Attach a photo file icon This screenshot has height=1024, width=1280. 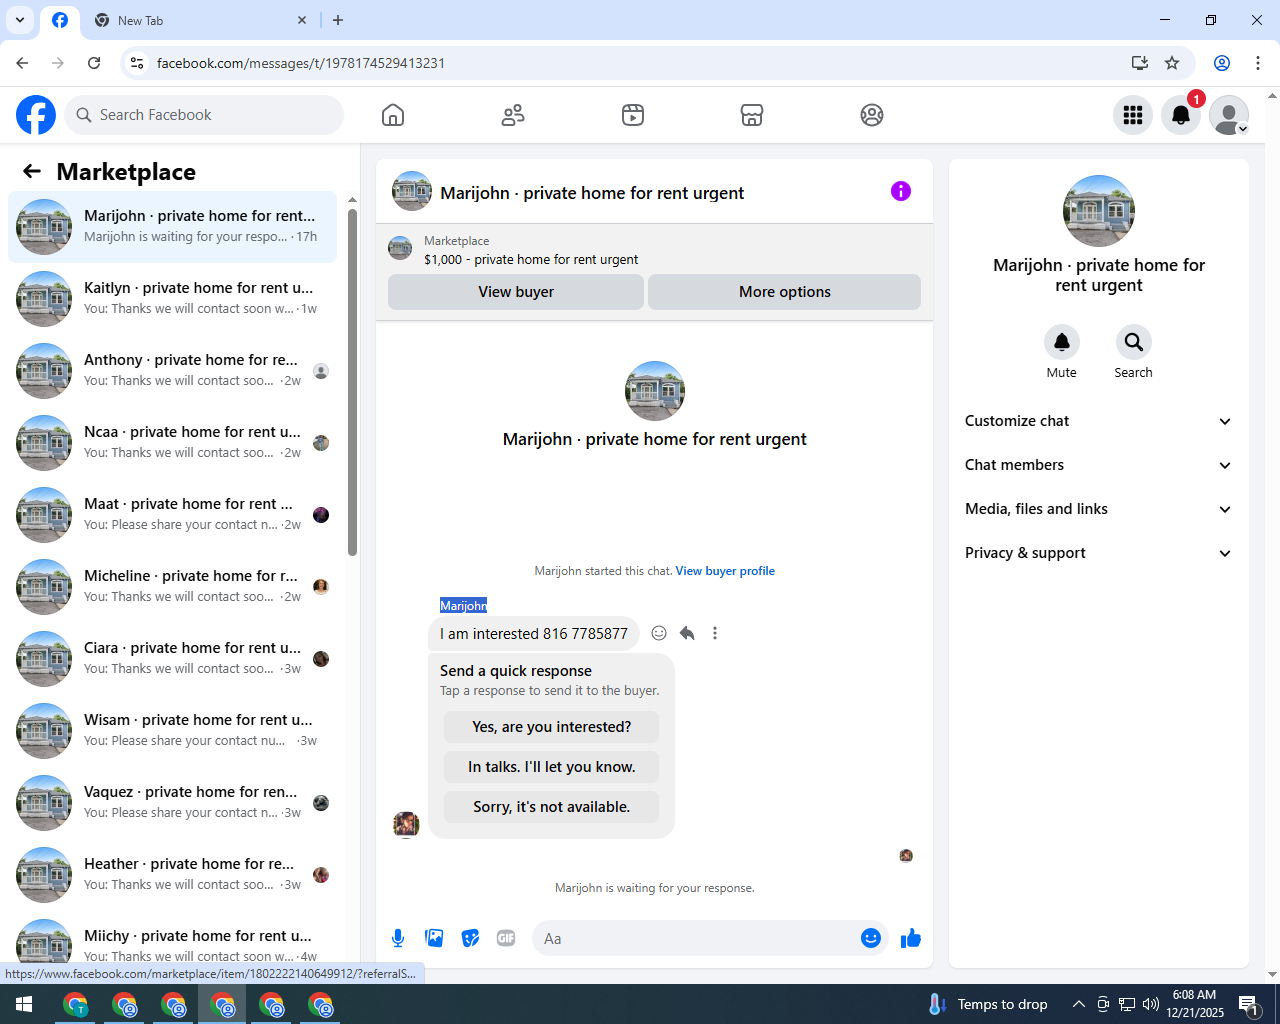(434, 938)
